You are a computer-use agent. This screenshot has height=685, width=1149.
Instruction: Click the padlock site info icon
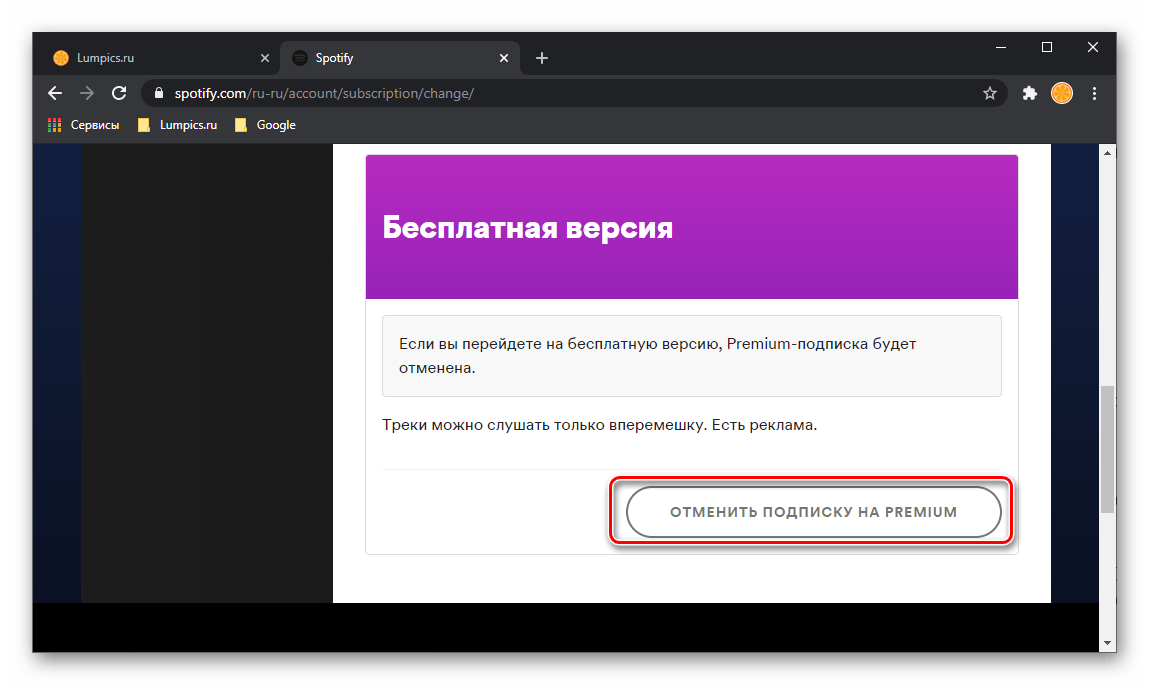click(x=158, y=93)
